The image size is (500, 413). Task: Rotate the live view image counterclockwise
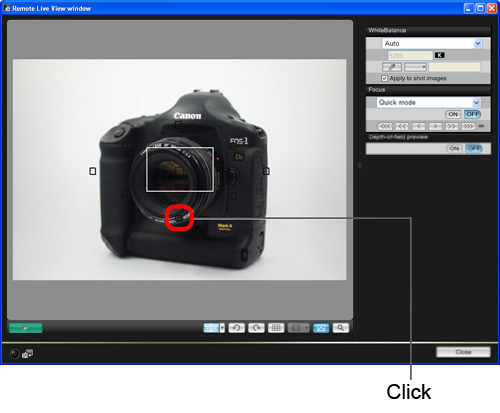point(236,328)
